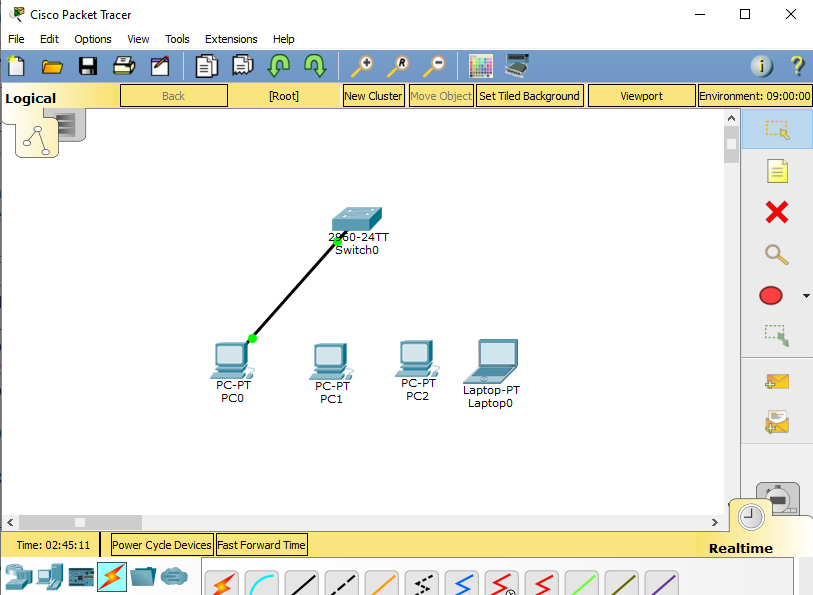Select the End Devices category icon
The width and height of the screenshot is (813, 595).
(x=50, y=577)
